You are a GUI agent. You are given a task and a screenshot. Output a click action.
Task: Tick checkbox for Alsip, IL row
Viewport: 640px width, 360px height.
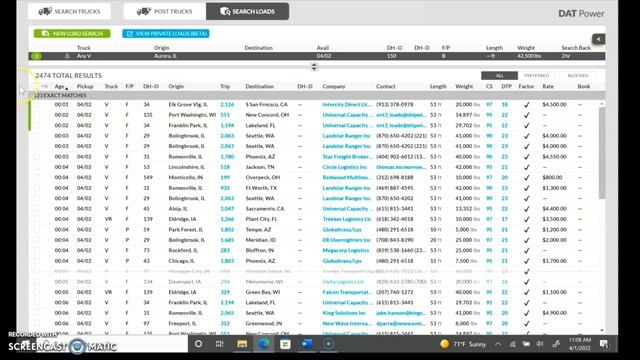pos(37,209)
